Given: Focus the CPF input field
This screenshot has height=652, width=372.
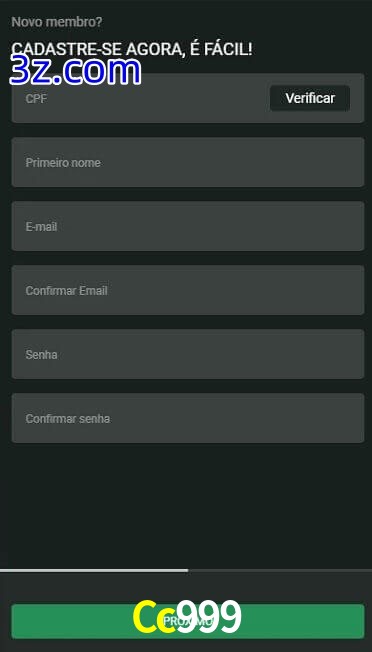Looking at the screenshot, I should pos(141,99).
